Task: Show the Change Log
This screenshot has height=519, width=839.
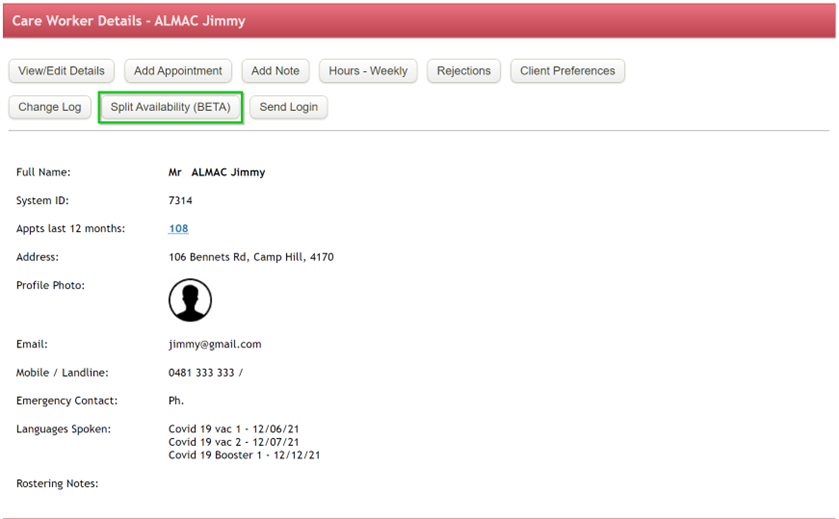Action: (49, 107)
